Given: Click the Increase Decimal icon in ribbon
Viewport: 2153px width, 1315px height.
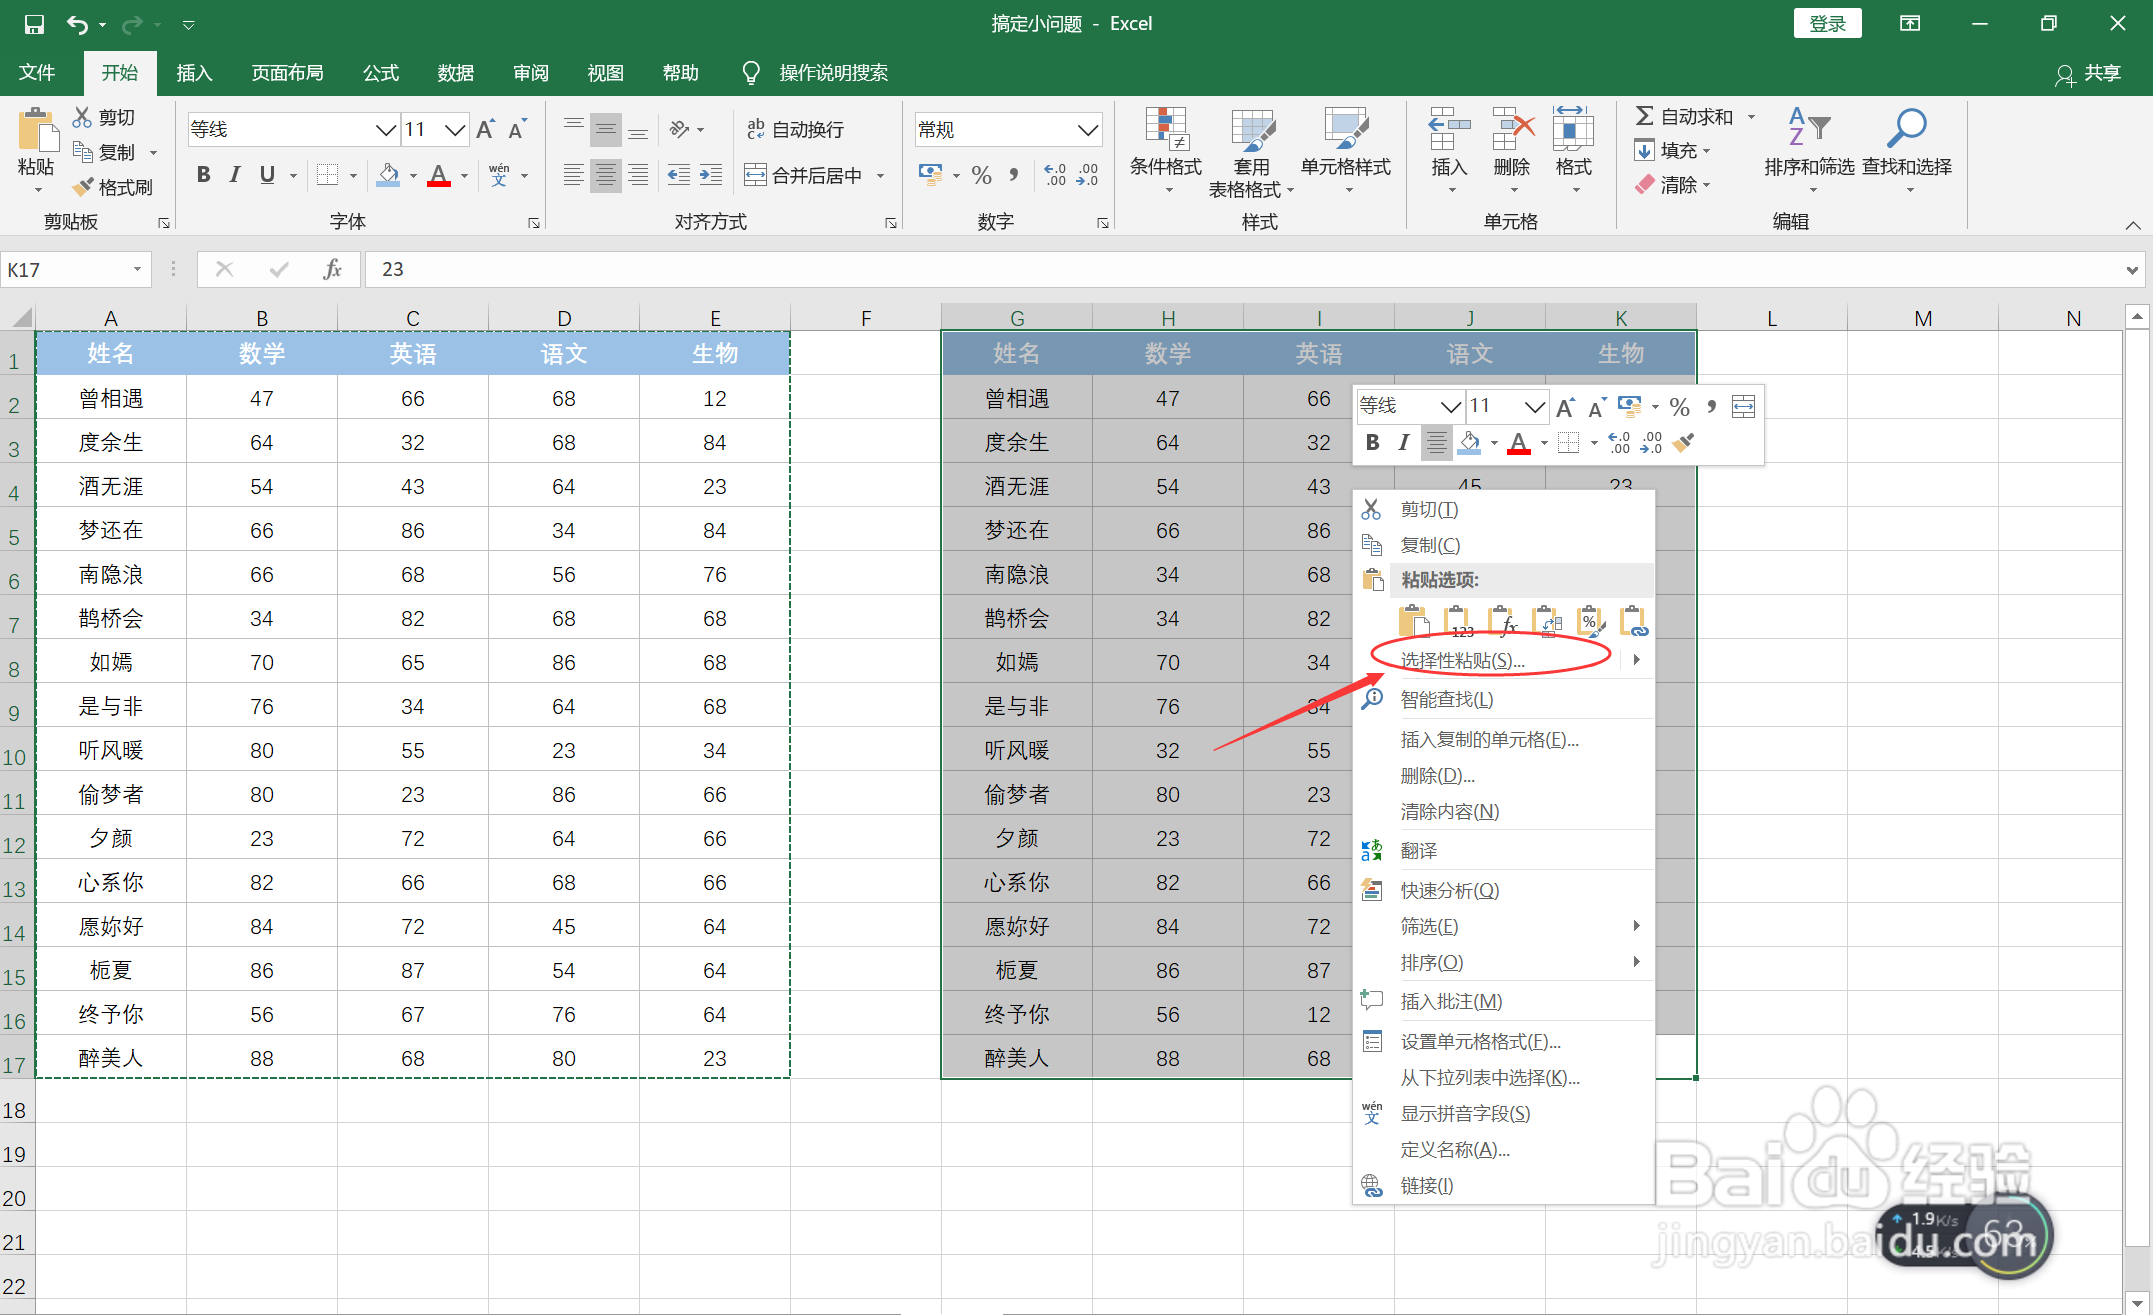Looking at the screenshot, I should coord(1055,175).
